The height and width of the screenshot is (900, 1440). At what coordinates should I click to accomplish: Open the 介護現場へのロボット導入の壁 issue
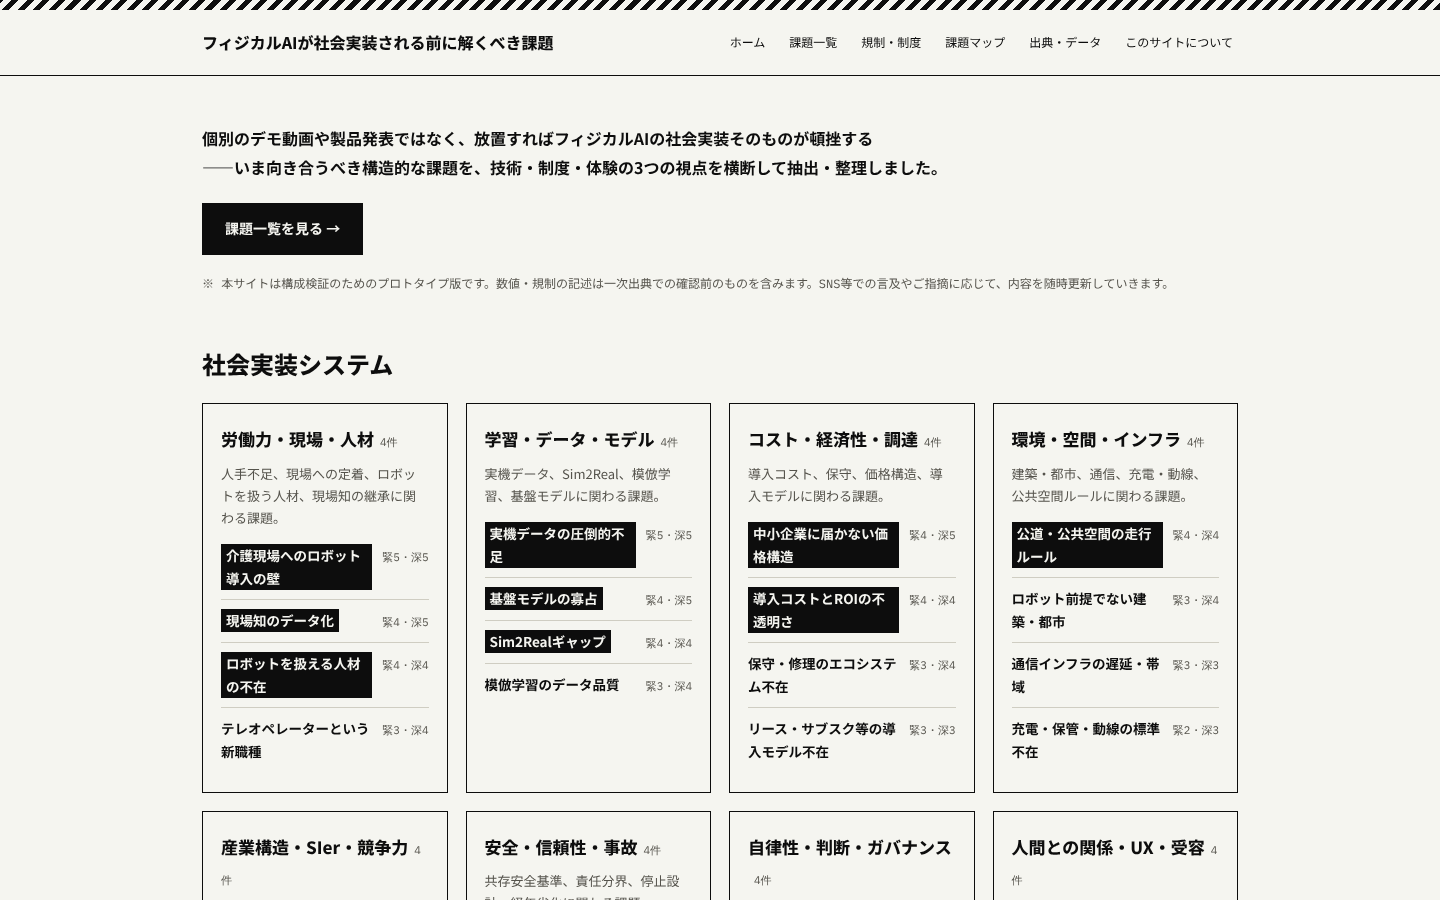(296, 567)
